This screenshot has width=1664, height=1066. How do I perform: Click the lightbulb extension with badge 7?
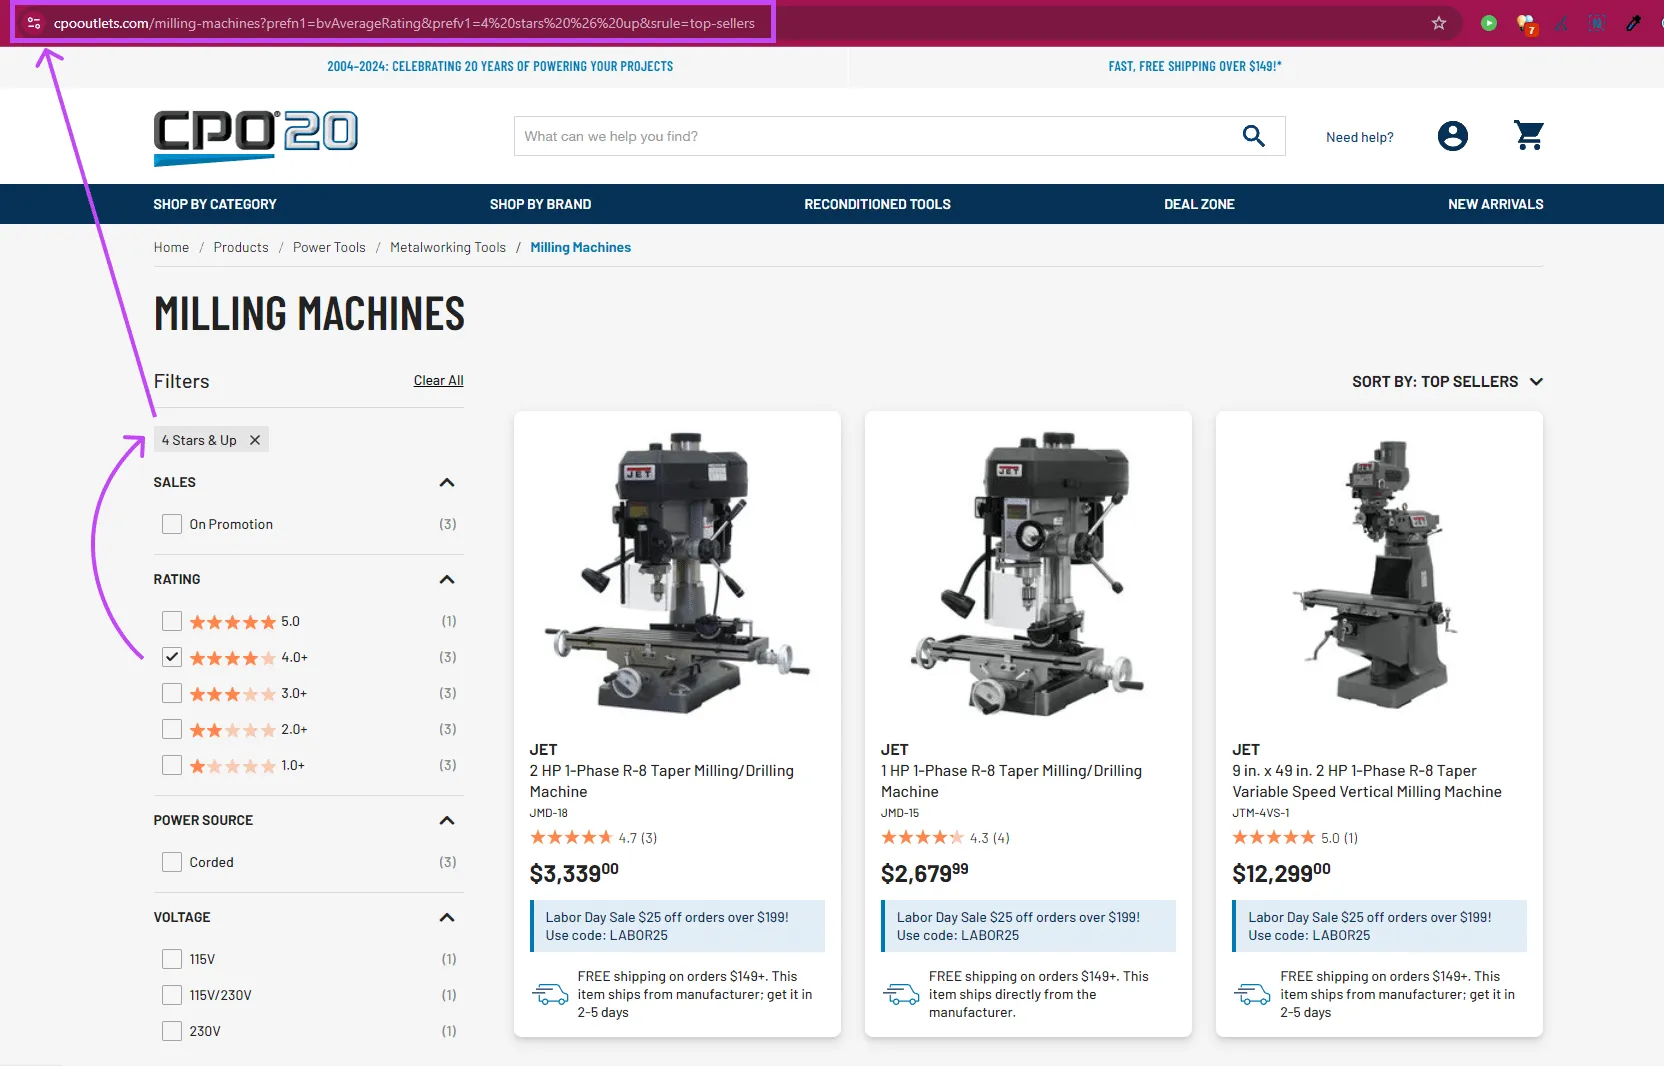click(x=1525, y=23)
